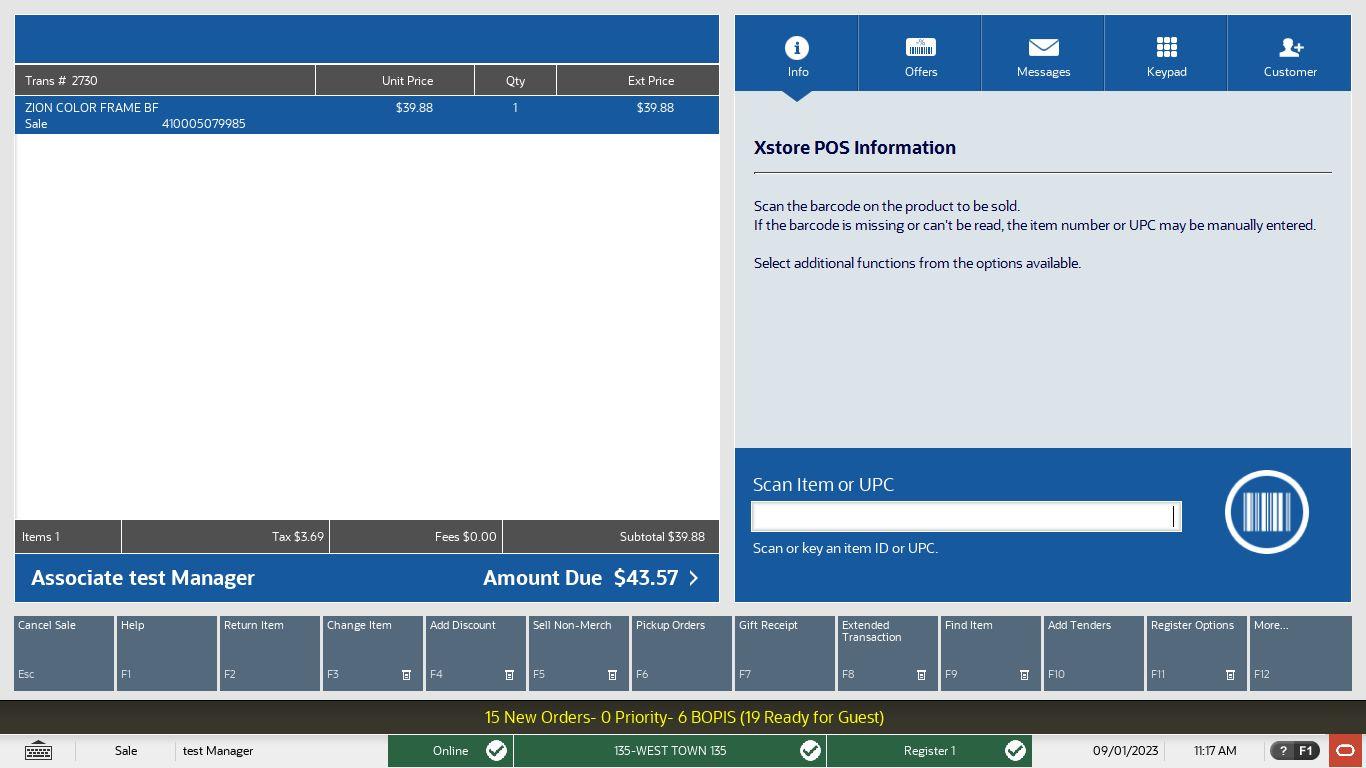Select ZION COLOR FRAME BF line item
This screenshot has height=768, width=1366.
click(367, 115)
